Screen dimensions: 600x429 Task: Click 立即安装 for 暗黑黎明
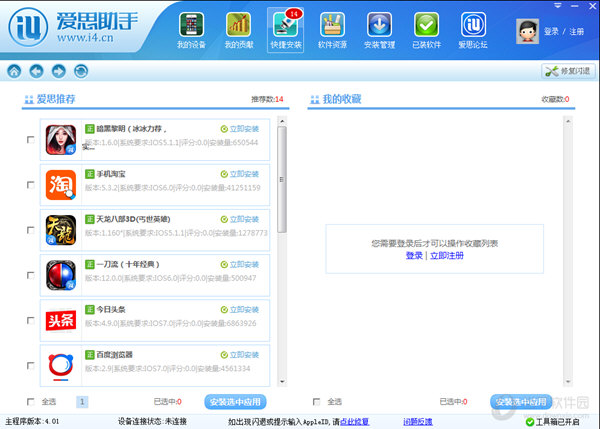coord(240,129)
